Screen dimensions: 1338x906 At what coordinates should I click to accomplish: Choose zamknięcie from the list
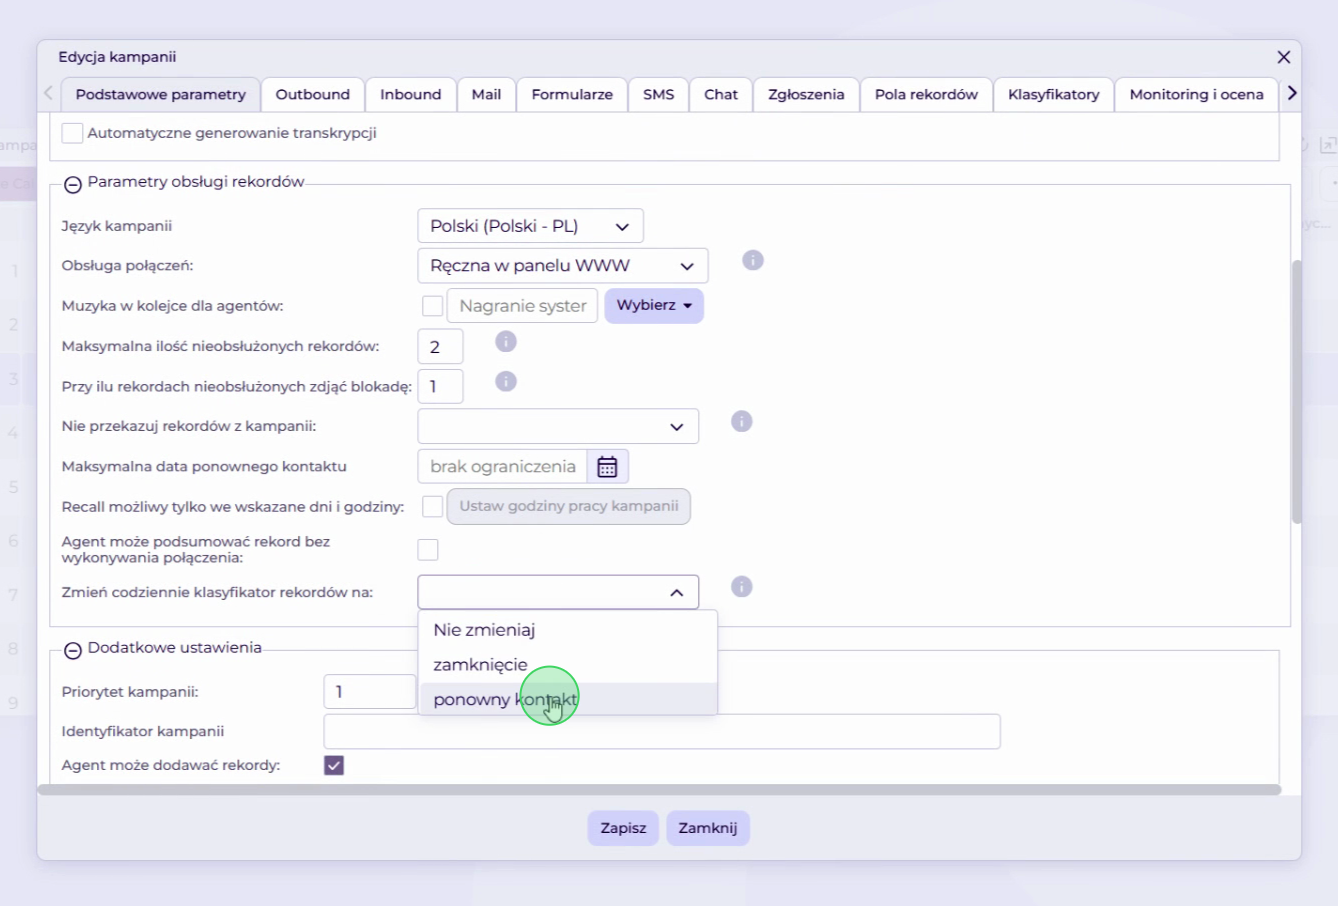[568, 665]
